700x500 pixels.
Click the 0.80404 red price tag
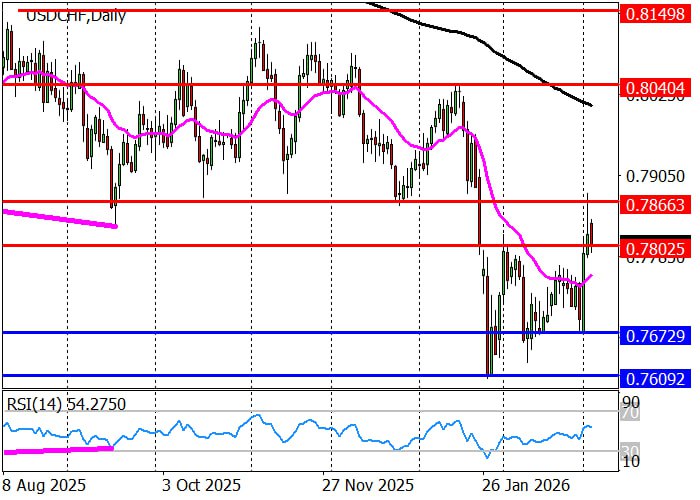pyautogui.click(x=654, y=88)
